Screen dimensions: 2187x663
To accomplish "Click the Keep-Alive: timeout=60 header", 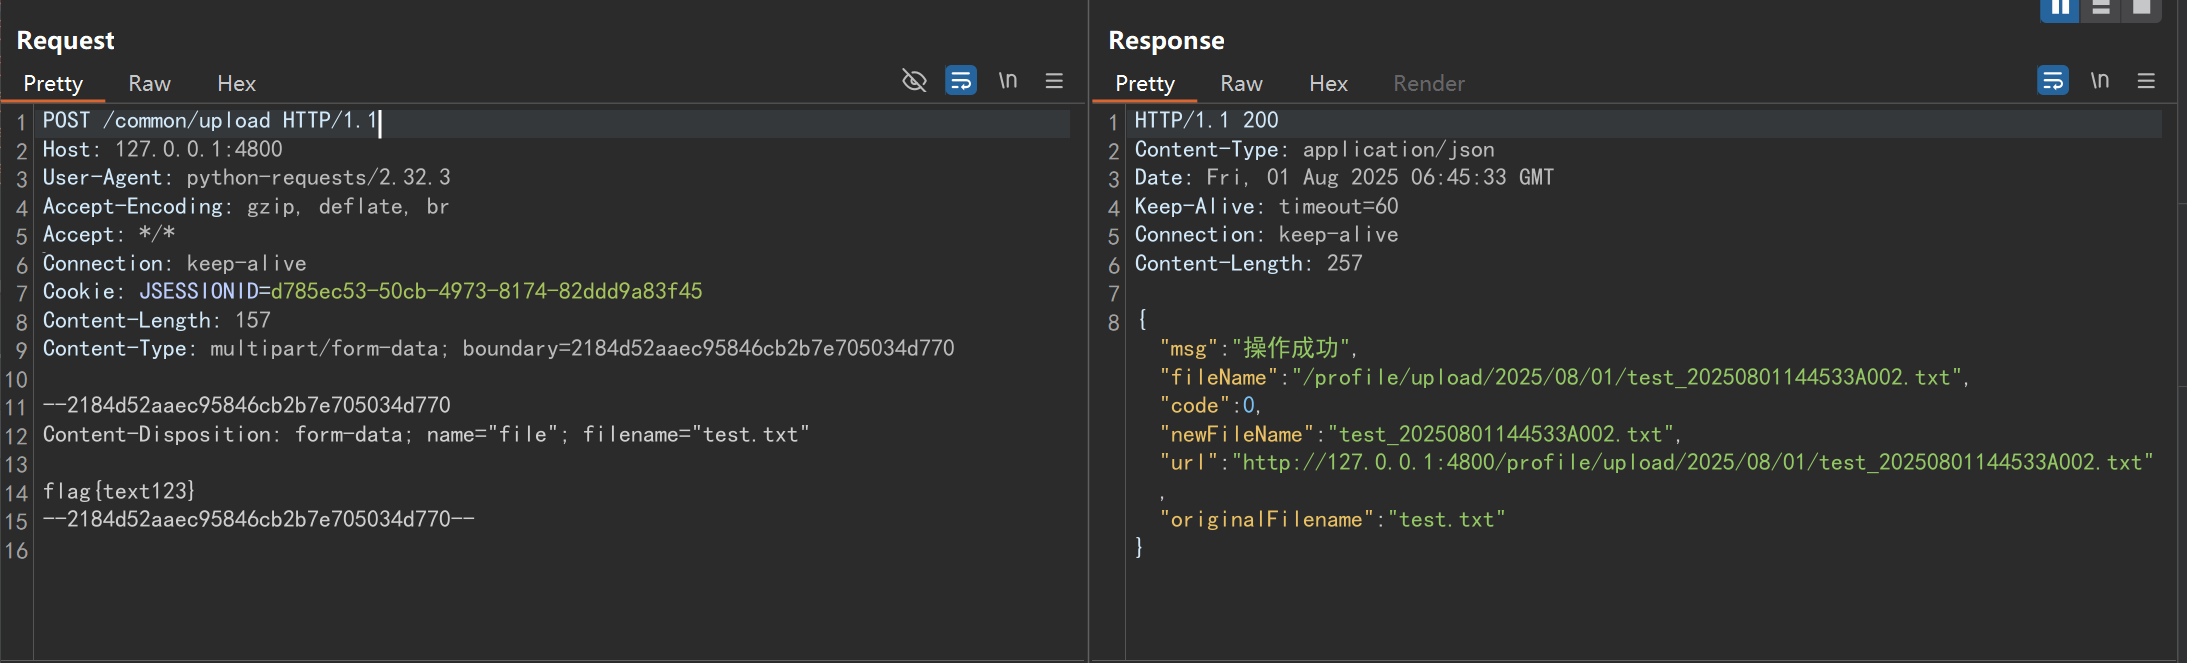I will [1266, 207].
